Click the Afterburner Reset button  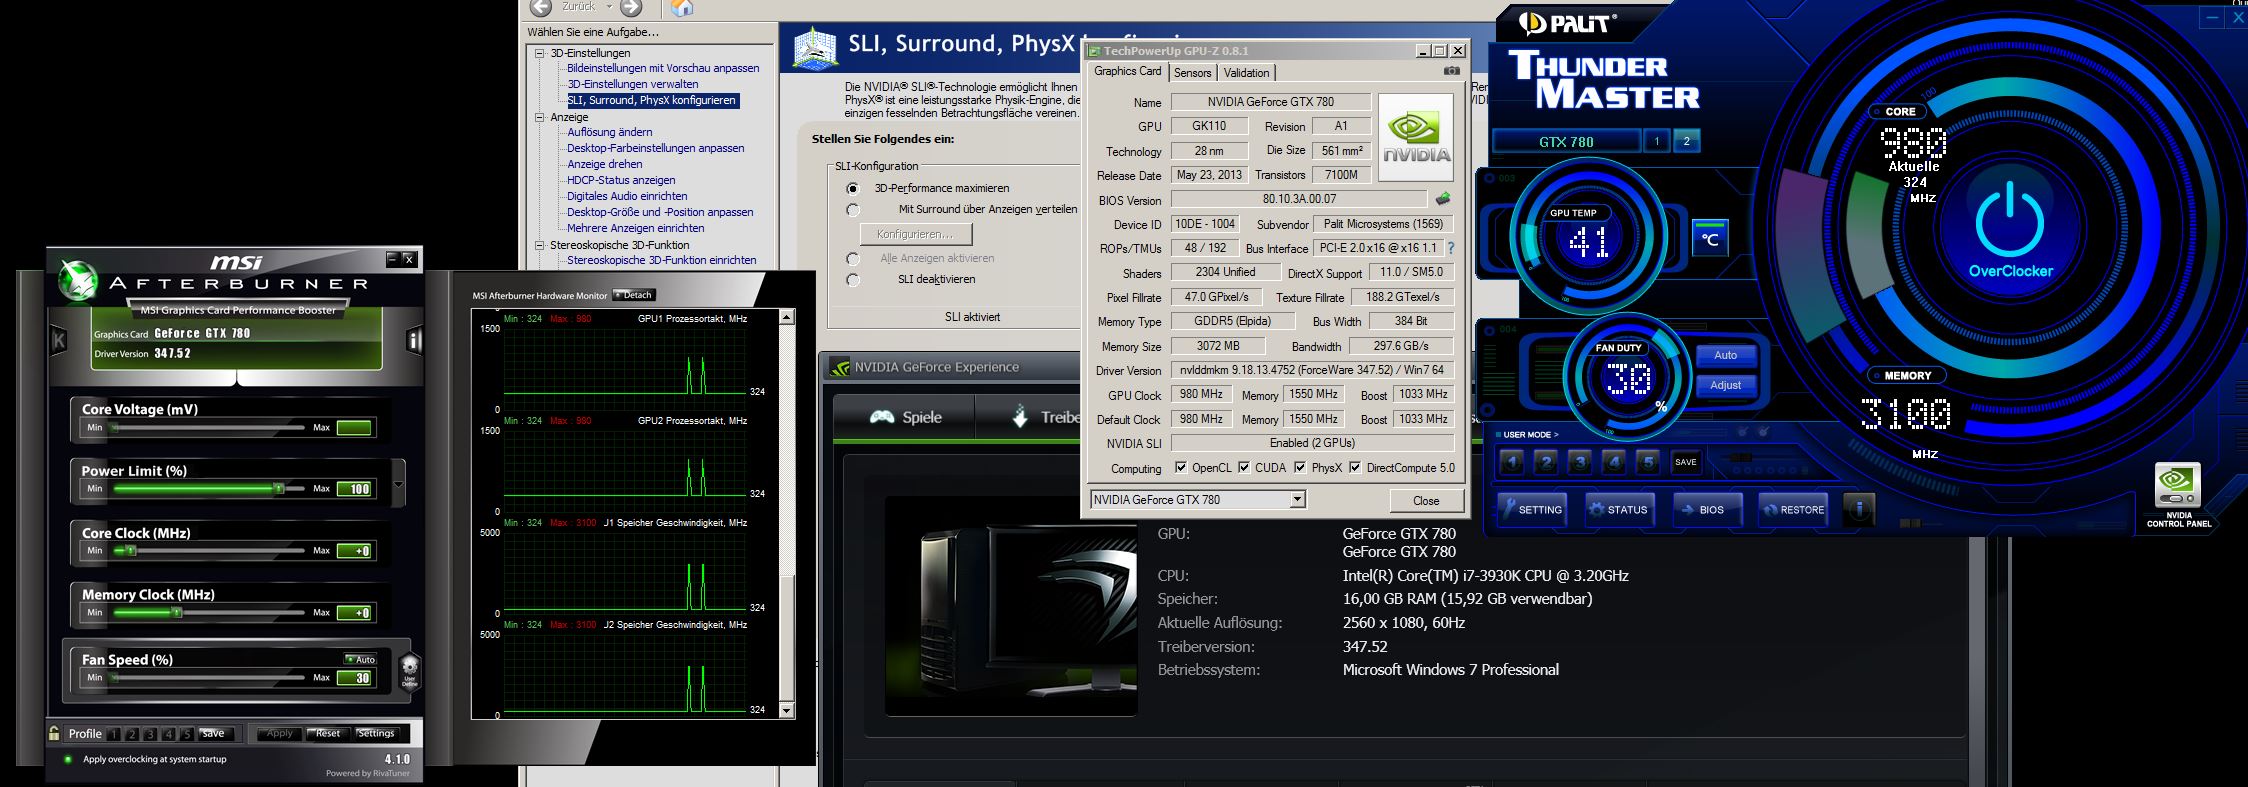coord(326,733)
